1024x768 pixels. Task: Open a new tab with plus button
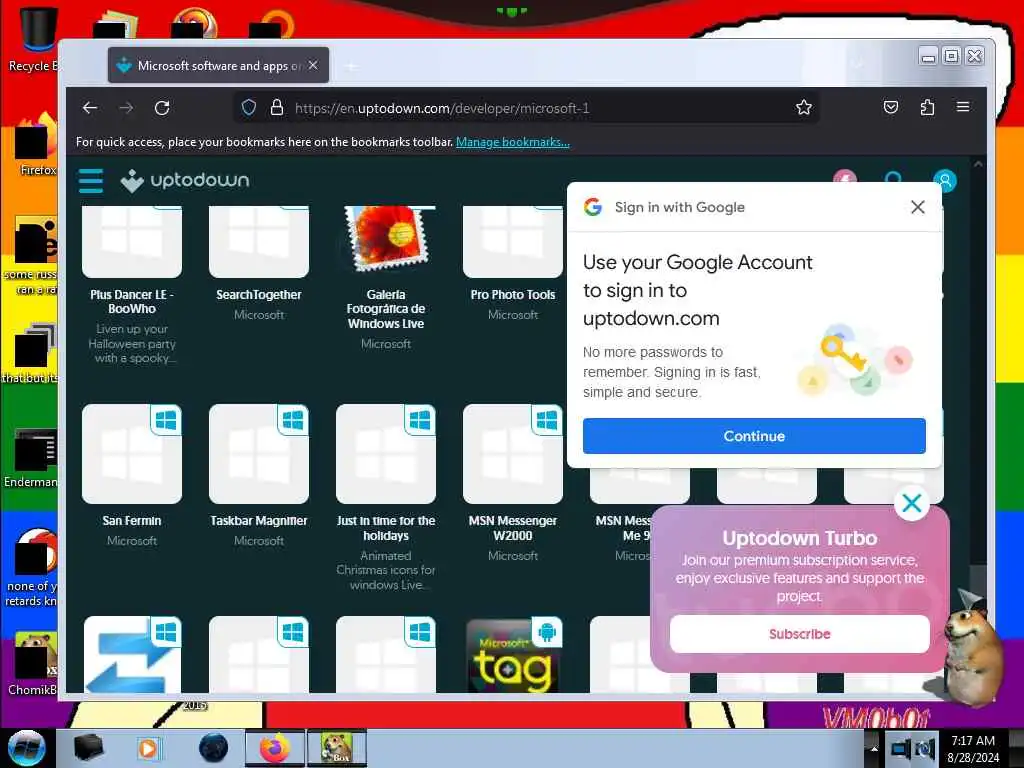click(x=351, y=66)
